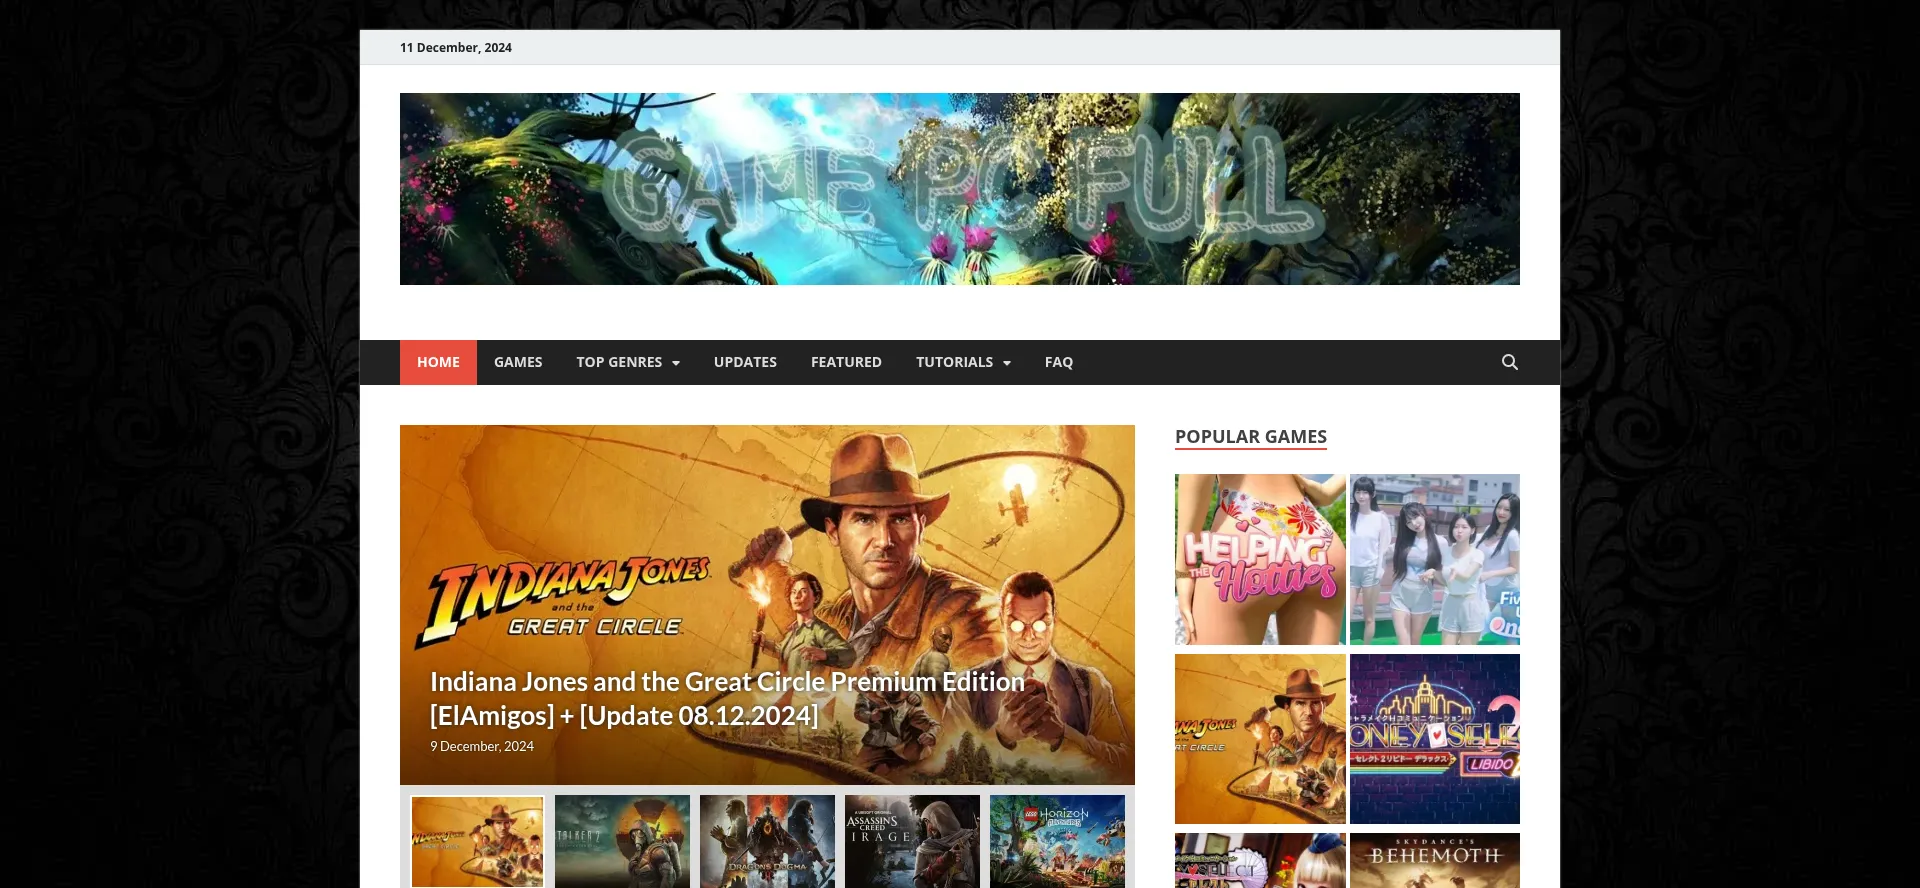Viewport: 1920px width, 888px height.
Task: Open the FAQ page link
Action: [1058, 362]
